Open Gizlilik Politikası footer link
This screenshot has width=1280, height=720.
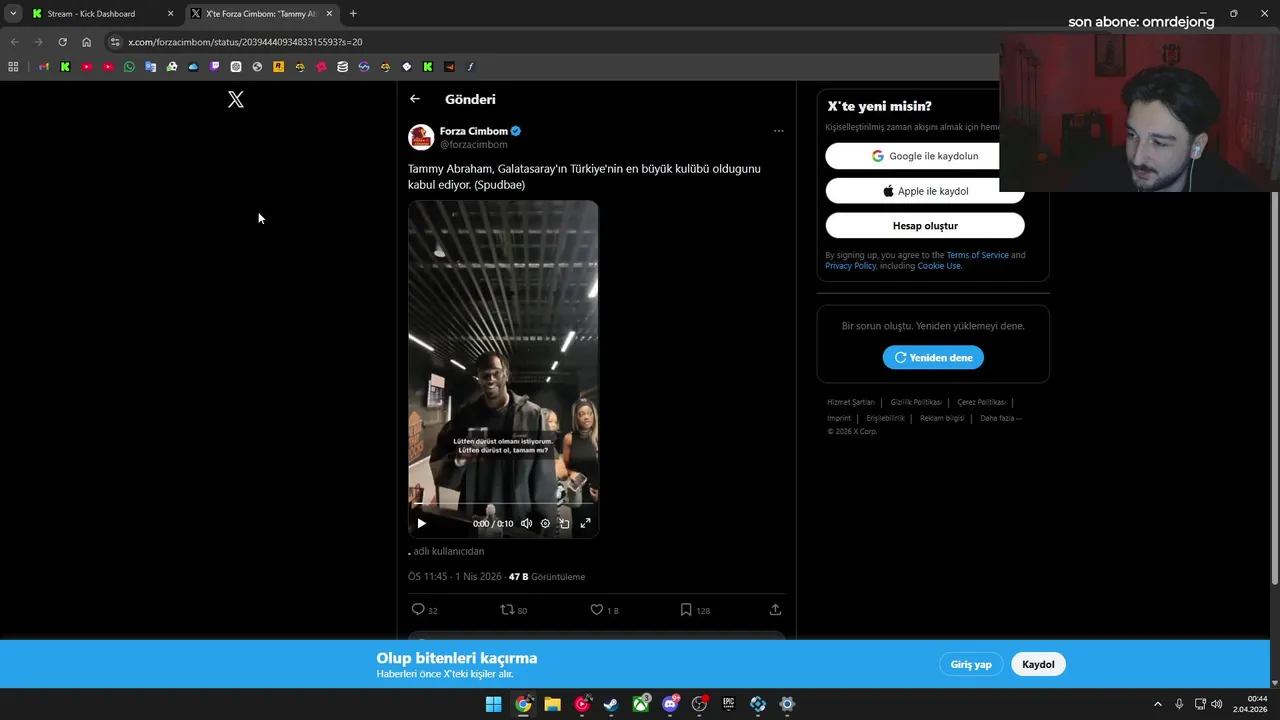[916, 402]
